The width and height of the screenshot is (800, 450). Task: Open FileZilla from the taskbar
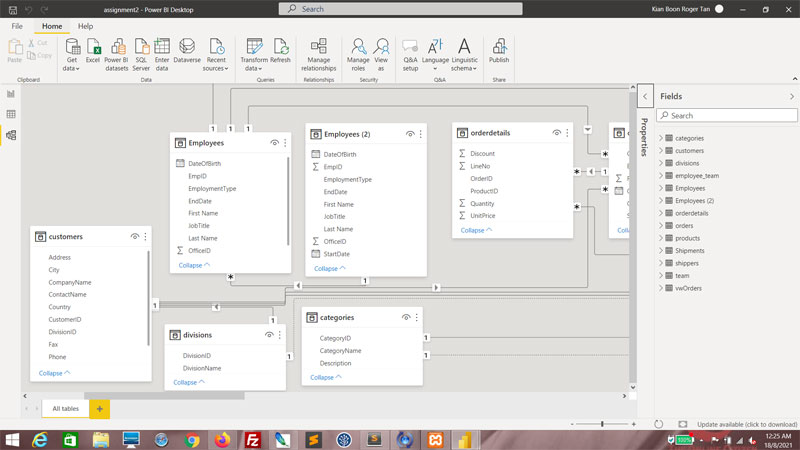click(253, 440)
